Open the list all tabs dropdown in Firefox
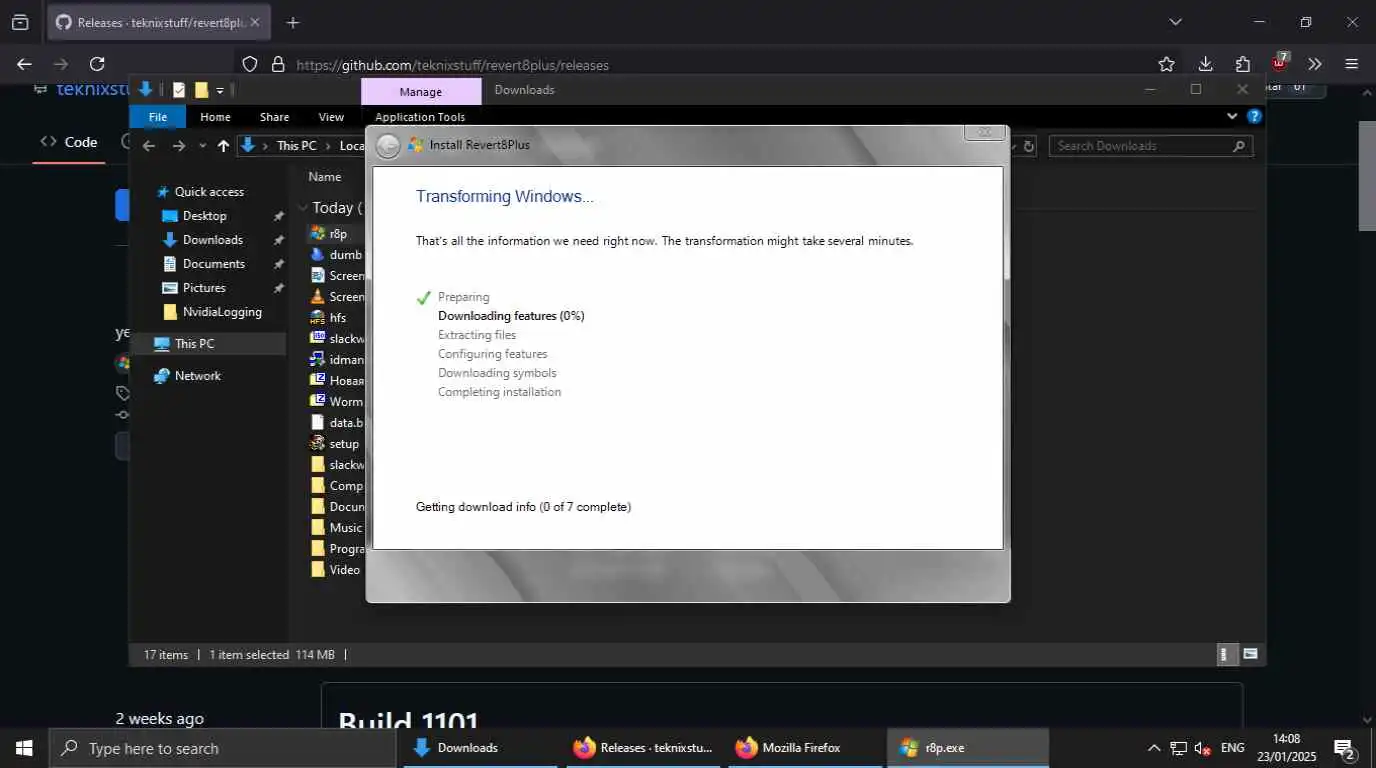Image resolution: width=1376 pixels, height=768 pixels. click(x=1176, y=22)
